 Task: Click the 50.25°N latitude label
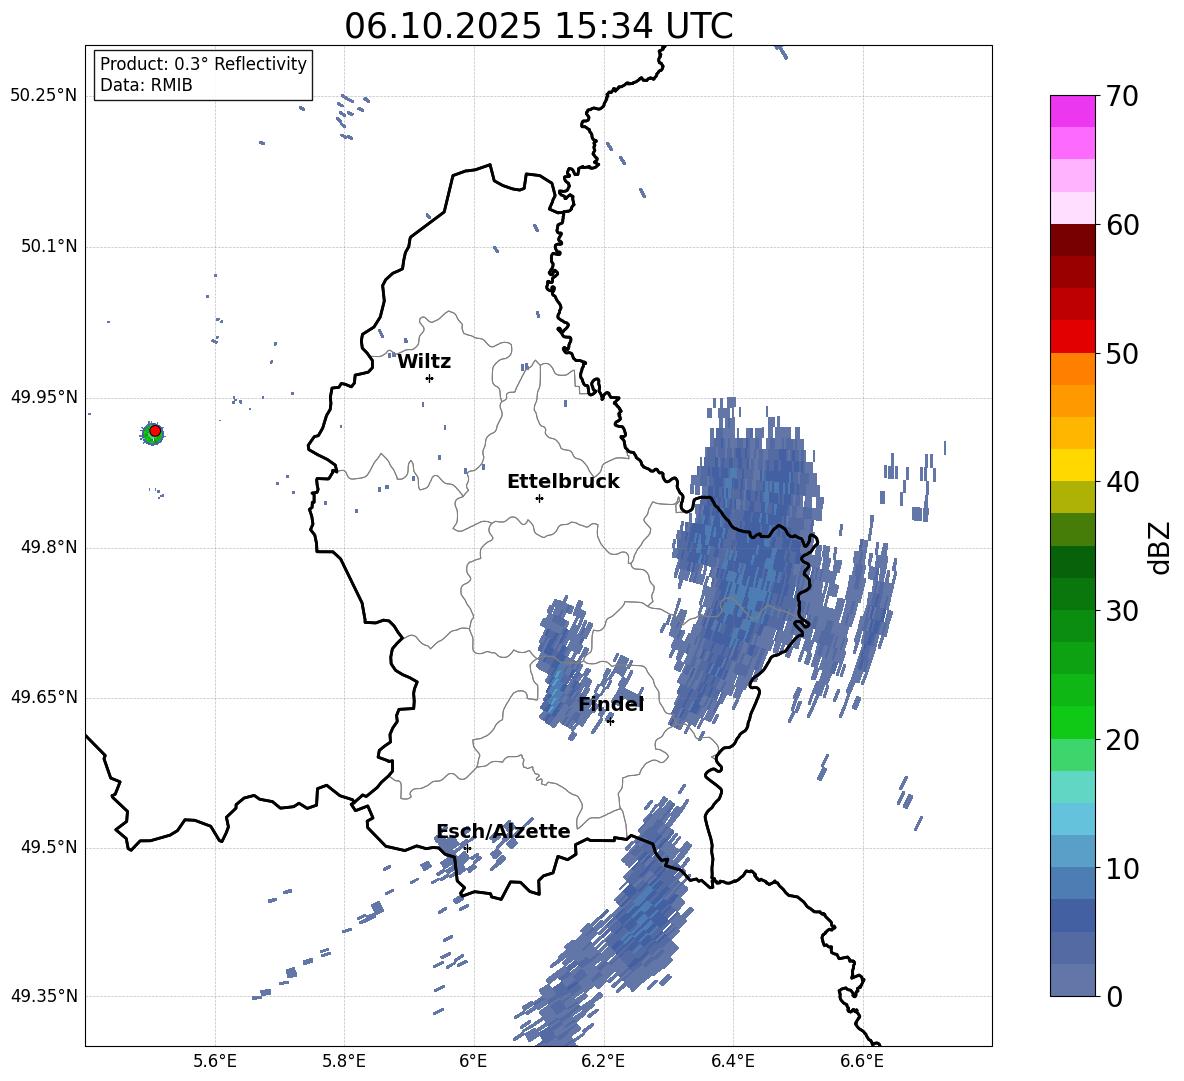pyautogui.click(x=44, y=96)
